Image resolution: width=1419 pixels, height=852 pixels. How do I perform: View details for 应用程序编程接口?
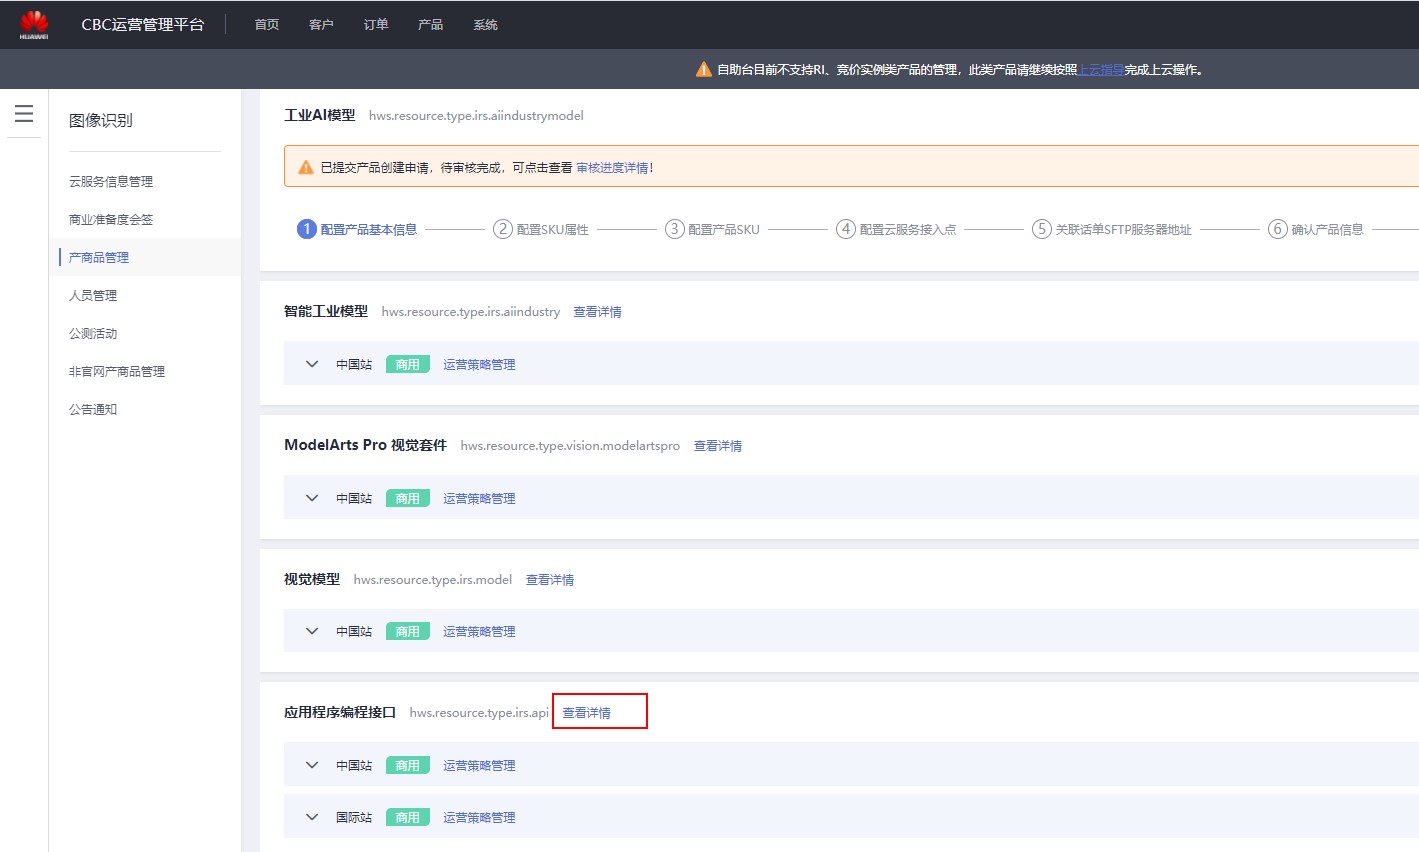[x=586, y=713]
